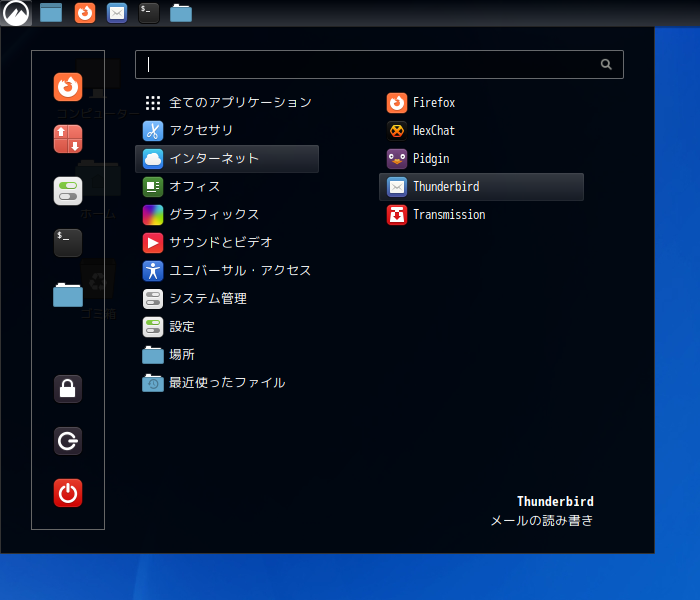Open the オフィス category
Screen dimensions: 700x600
pyautogui.click(x=227, y=187)
